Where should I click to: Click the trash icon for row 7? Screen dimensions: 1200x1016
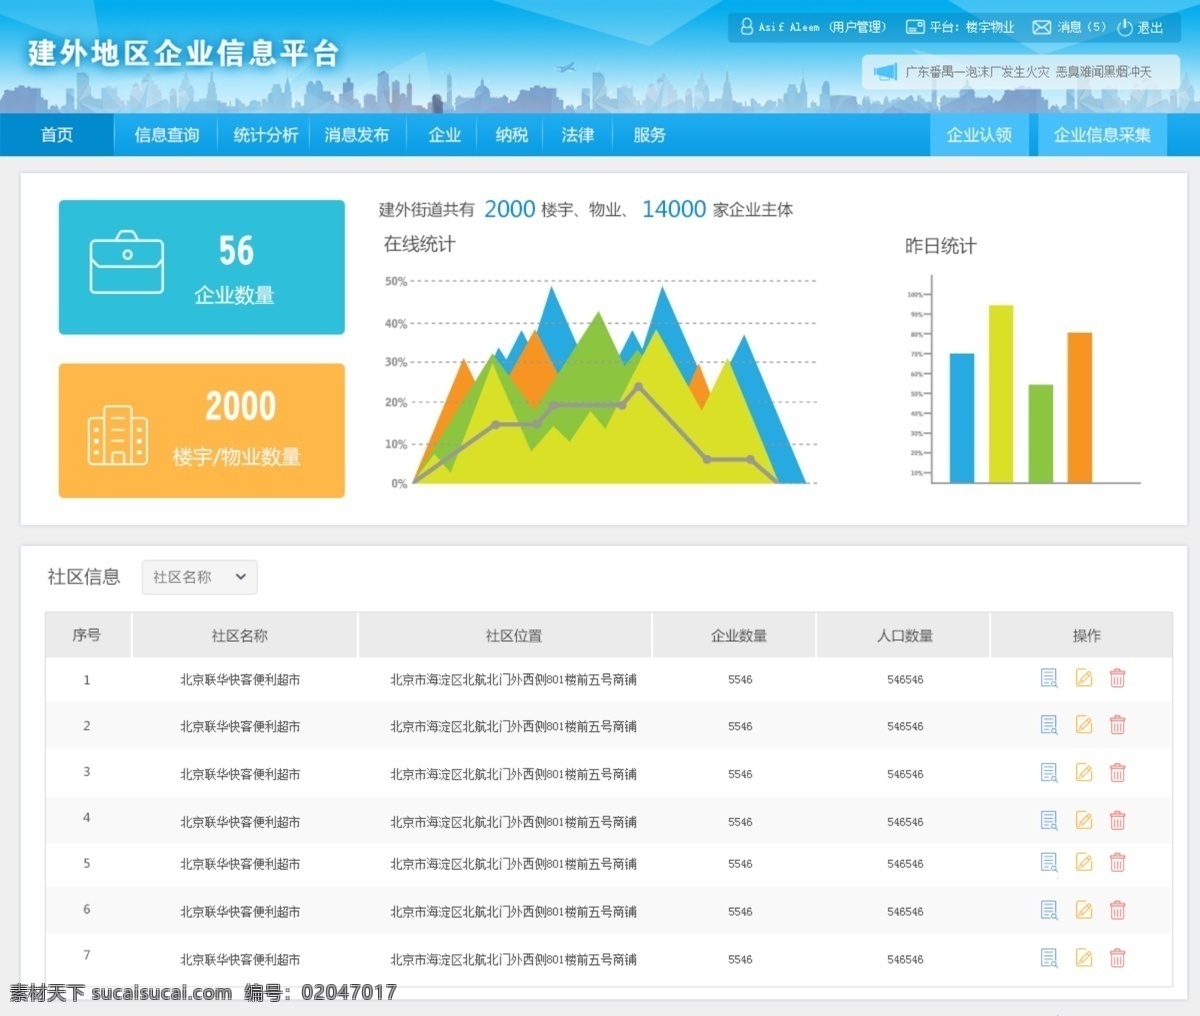1118,958
